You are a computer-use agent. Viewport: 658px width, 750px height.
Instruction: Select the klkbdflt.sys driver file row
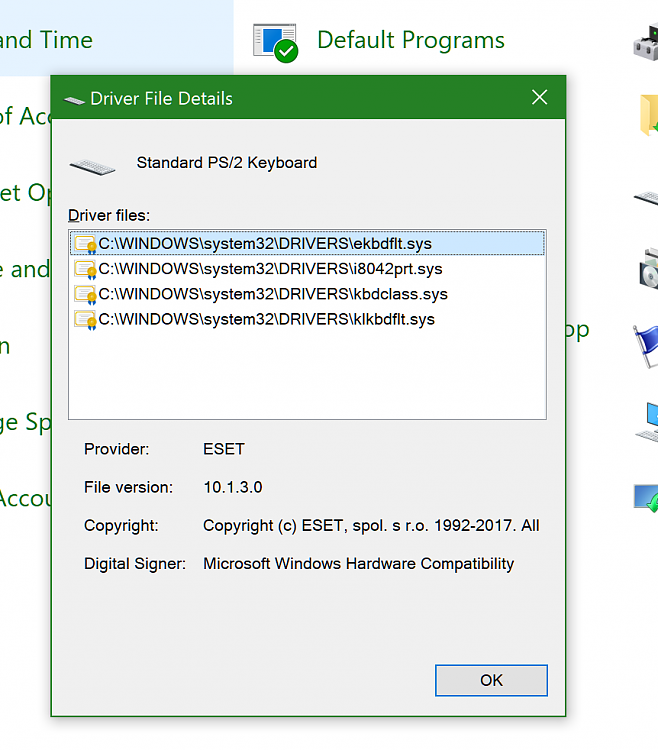point(266,320)
